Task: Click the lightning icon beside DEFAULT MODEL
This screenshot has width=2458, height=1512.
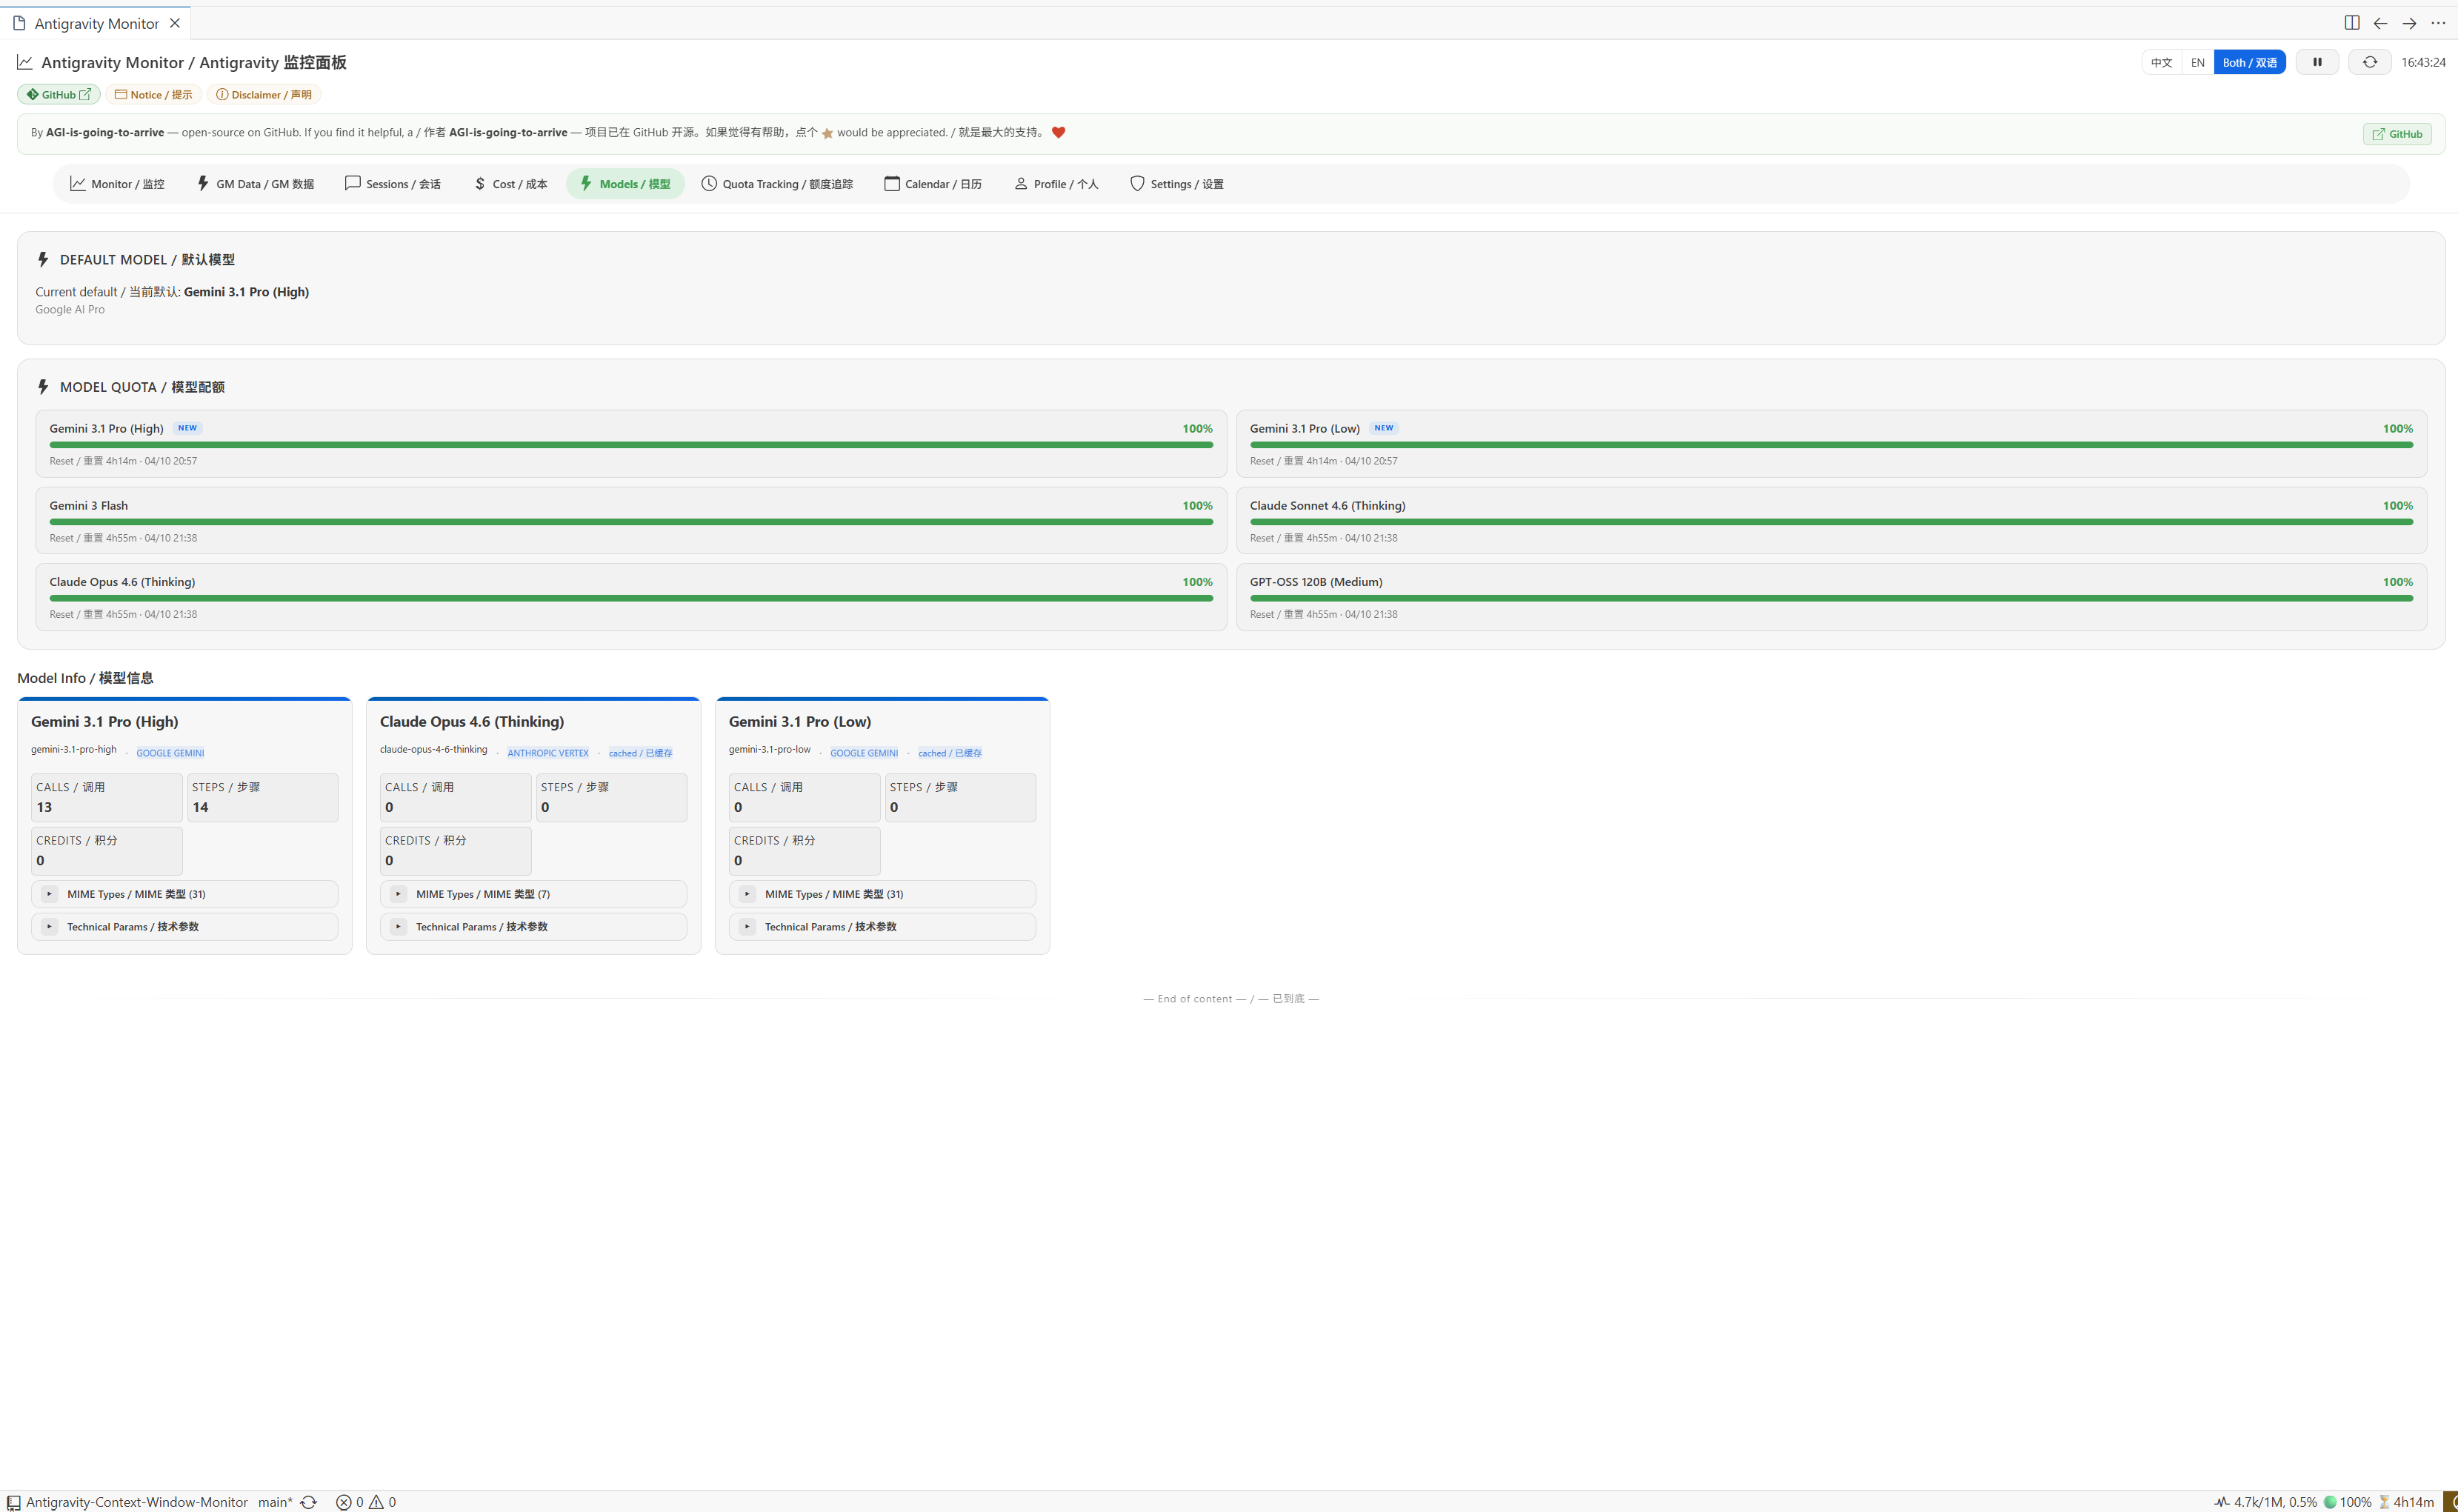Action: 43,259
